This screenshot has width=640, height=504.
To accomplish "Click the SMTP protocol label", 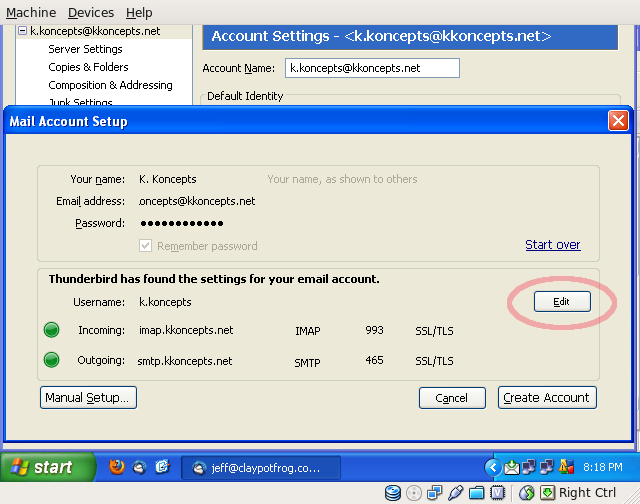I will [x=307, y=362].
